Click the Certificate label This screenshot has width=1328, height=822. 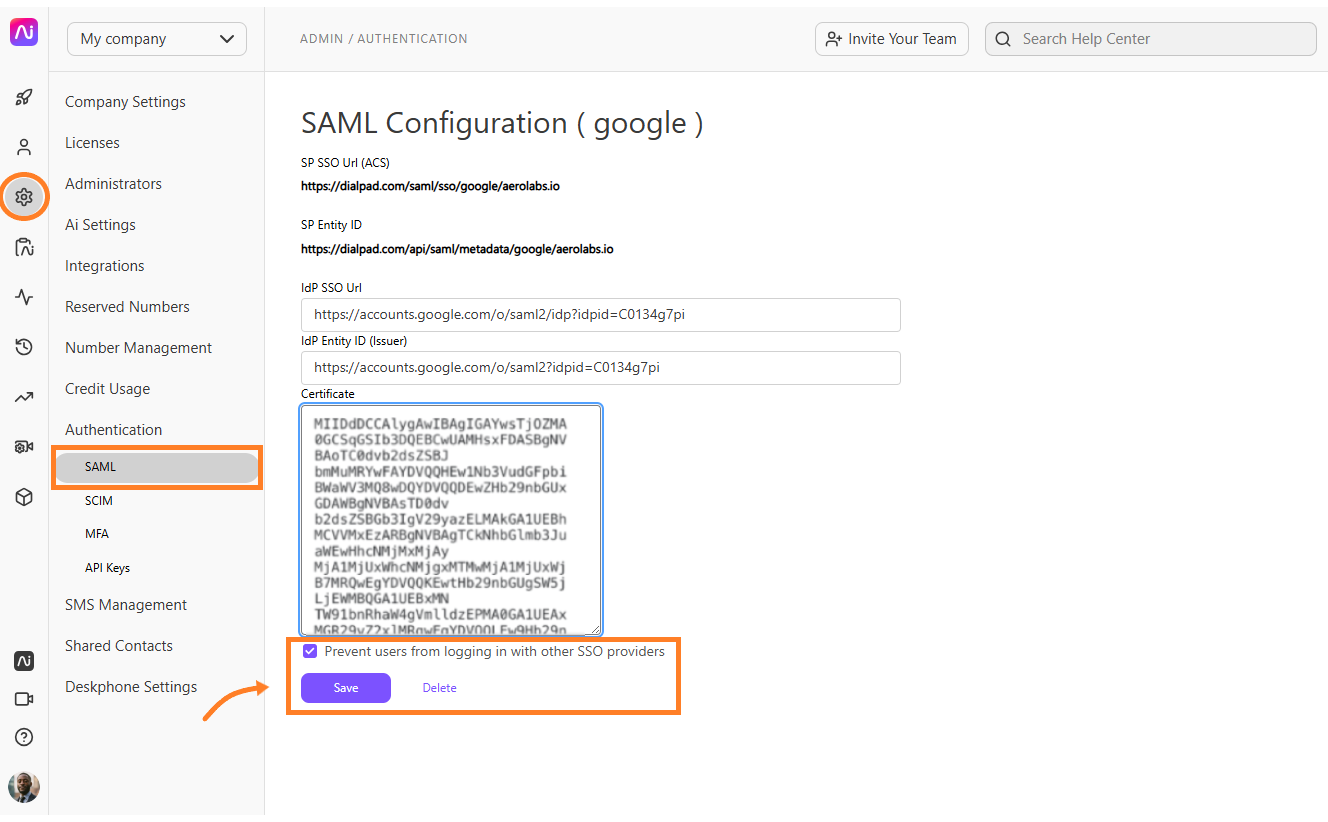point(328,394)
